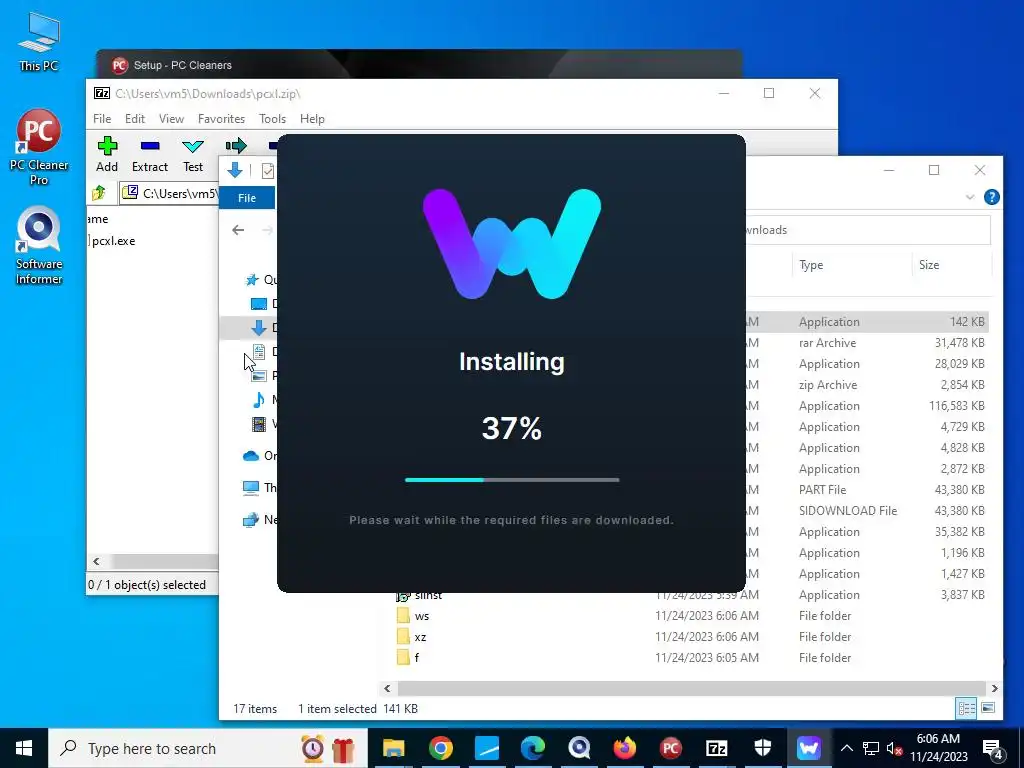Click the Back arrow in File Explorer
The height and width of the screenshot is (768, 1024).
click(x=238, y=230)
